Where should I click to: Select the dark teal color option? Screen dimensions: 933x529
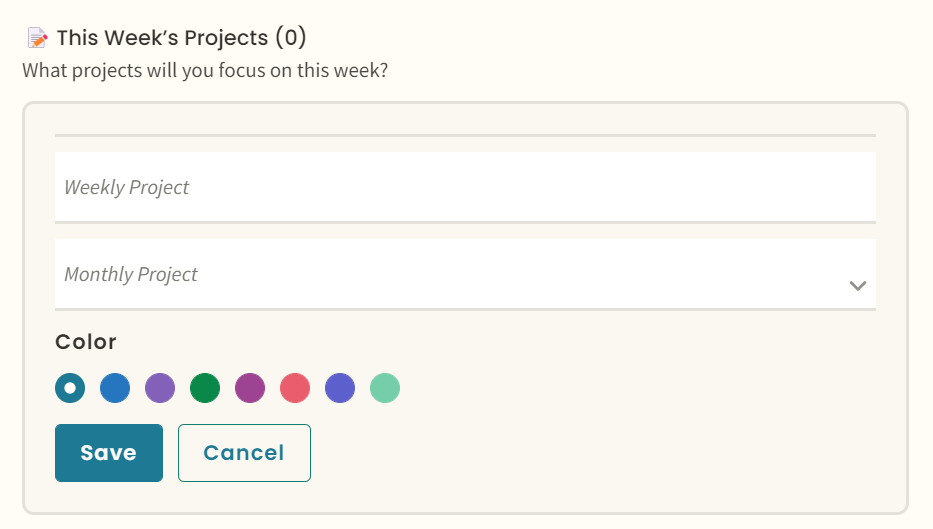tap(70, 388)
